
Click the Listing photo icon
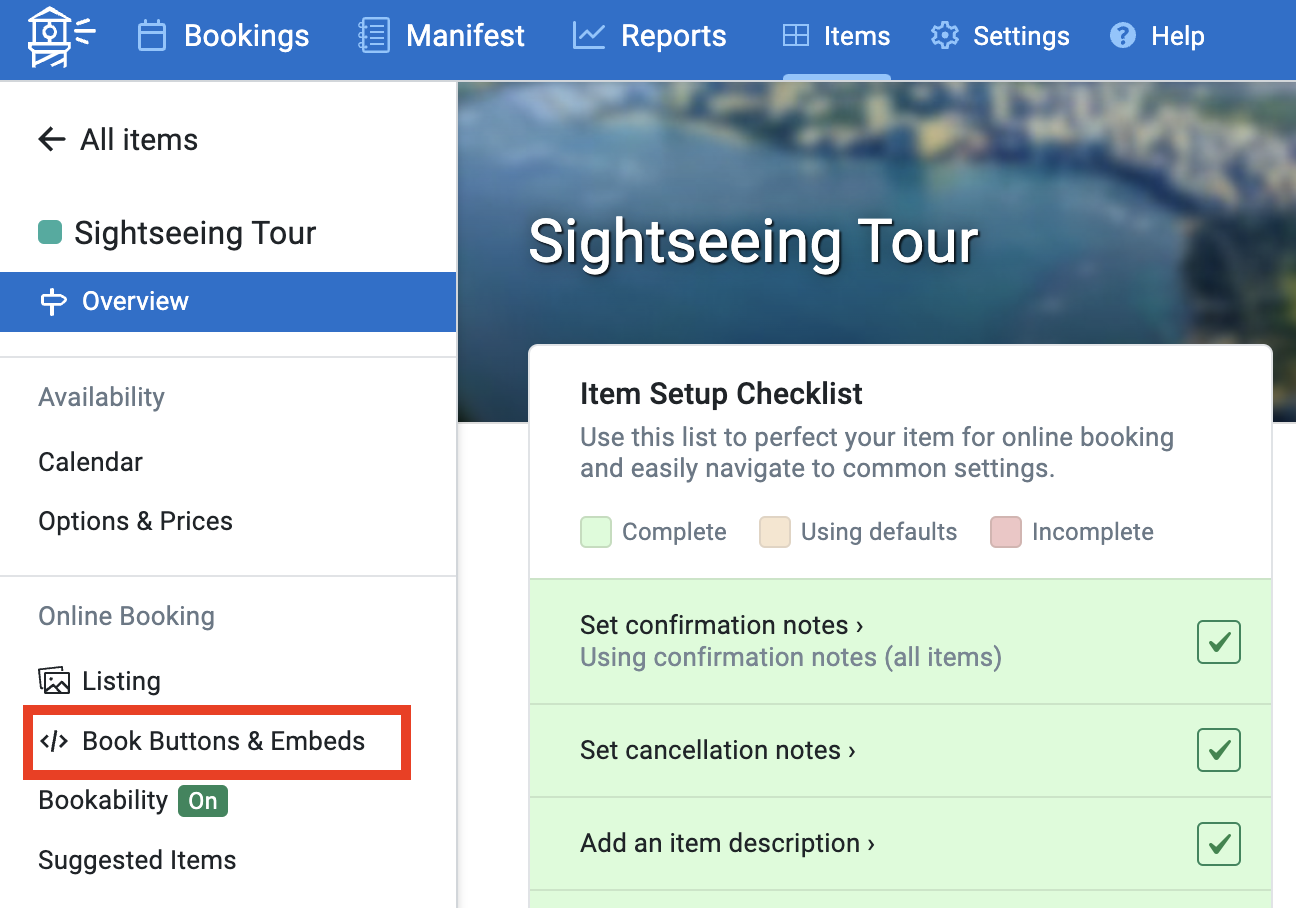click(x=54, y=681)
